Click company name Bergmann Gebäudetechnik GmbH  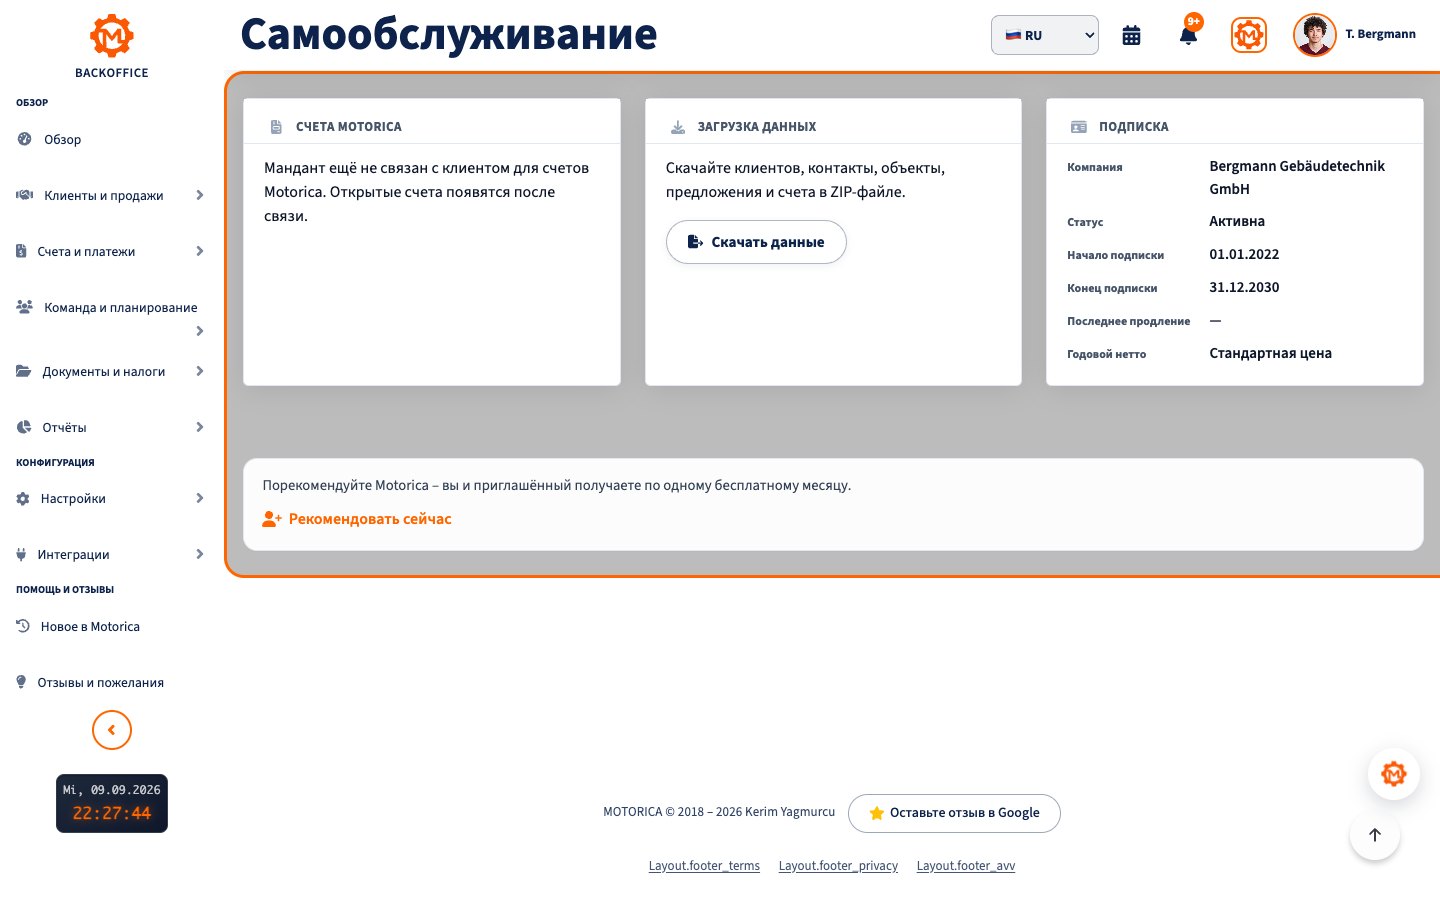[x=1297, y=178]
